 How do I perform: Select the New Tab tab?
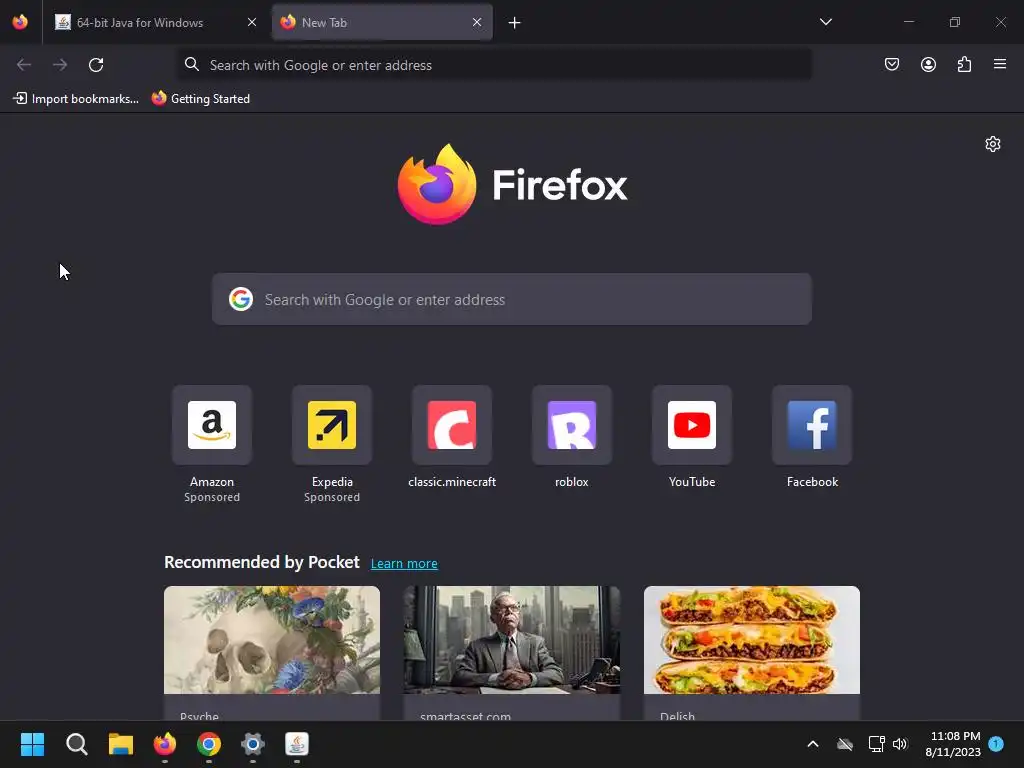tap(382, 22)
